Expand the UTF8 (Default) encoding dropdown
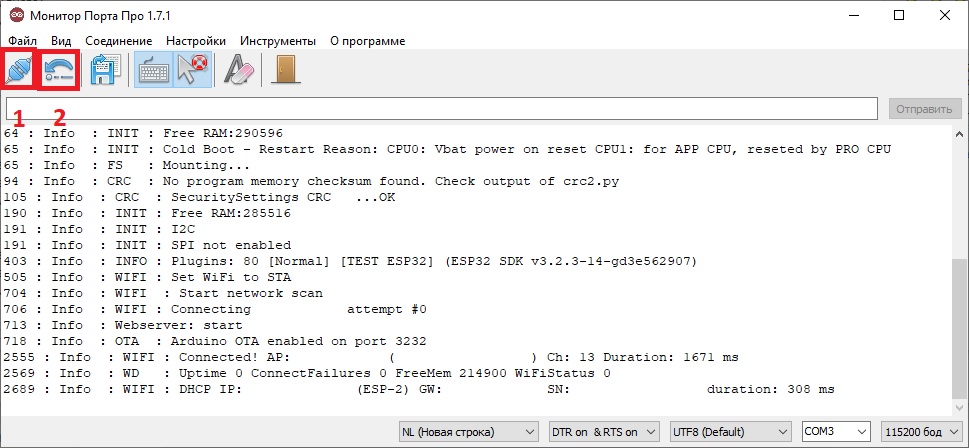Image resolution: width=969 pixels, height=448 pixels. point(733,432)
